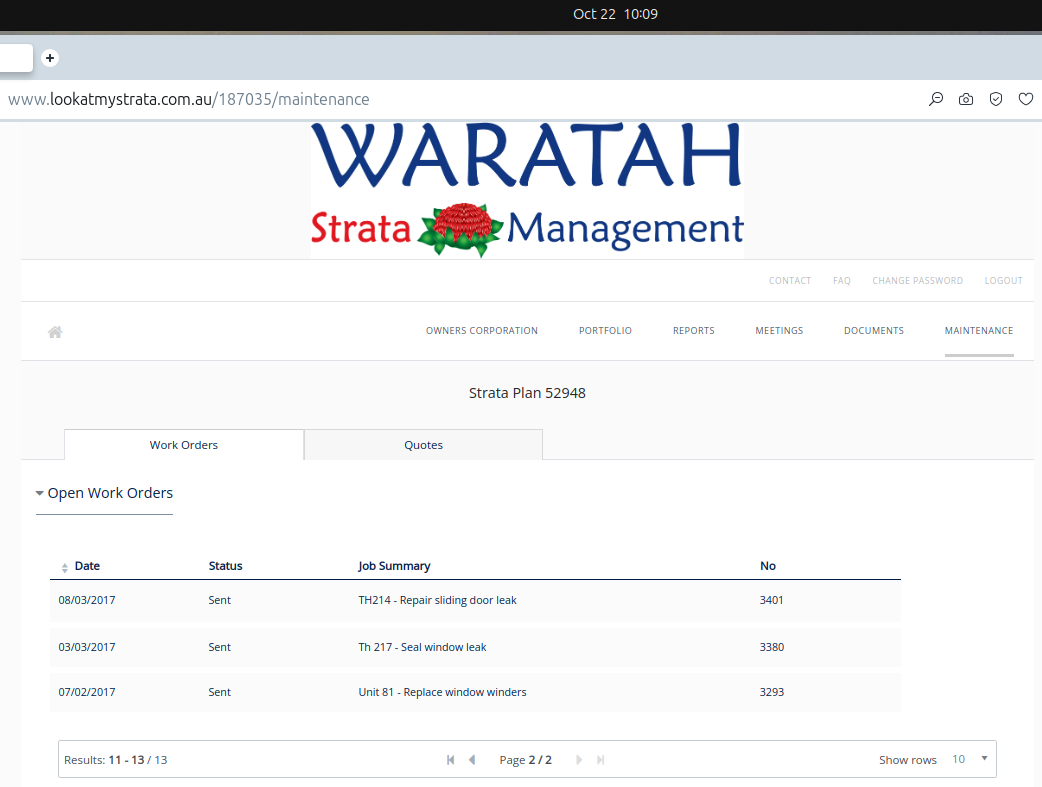Open the FAQ link

[x=842, y=281]
